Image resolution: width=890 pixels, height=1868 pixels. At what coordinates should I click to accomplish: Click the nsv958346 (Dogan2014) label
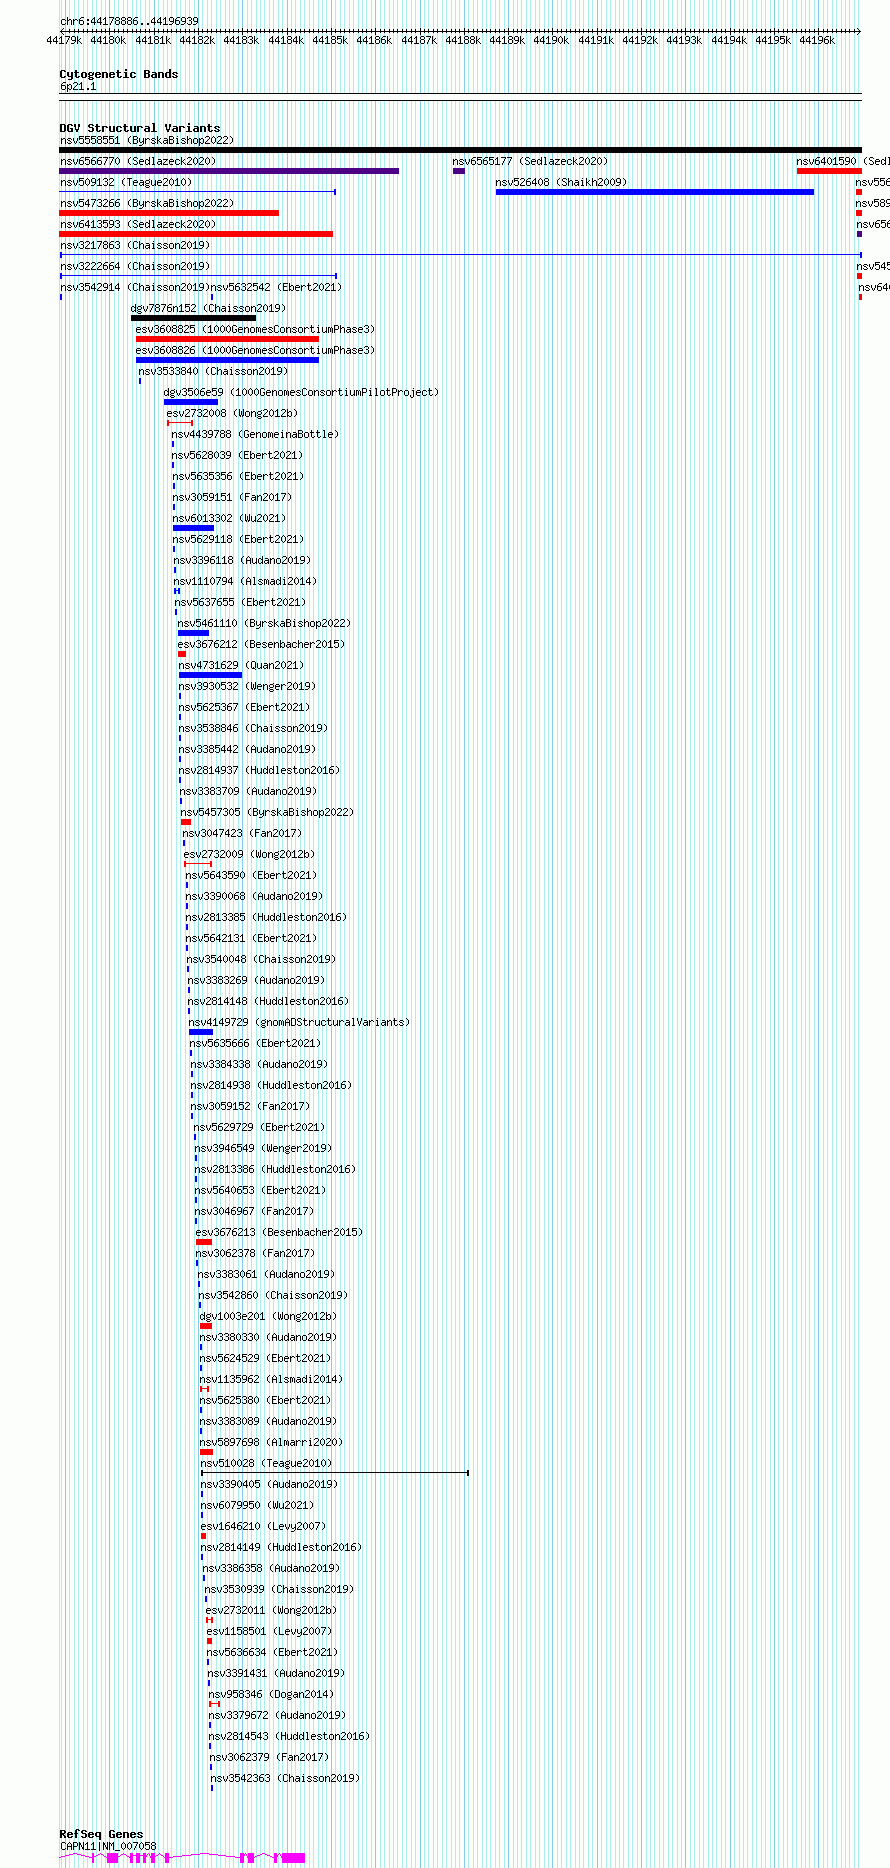click(x=271, y=1694)
